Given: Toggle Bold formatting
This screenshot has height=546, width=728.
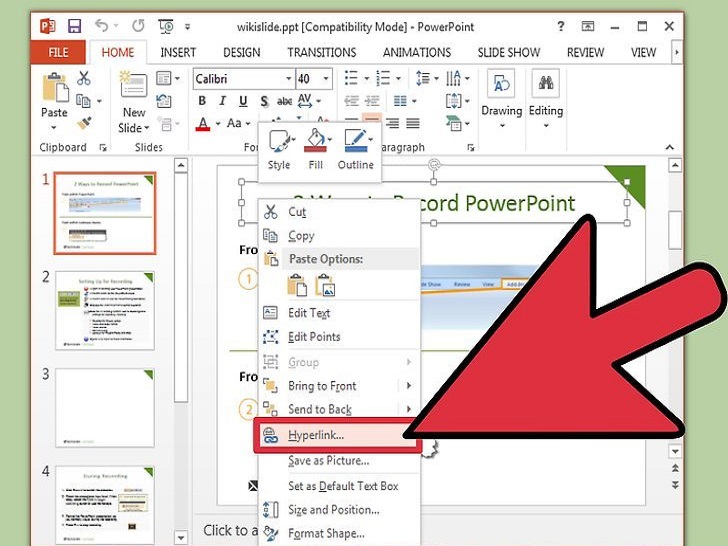Looking at the screenshot, I should (x=202, y=101).
